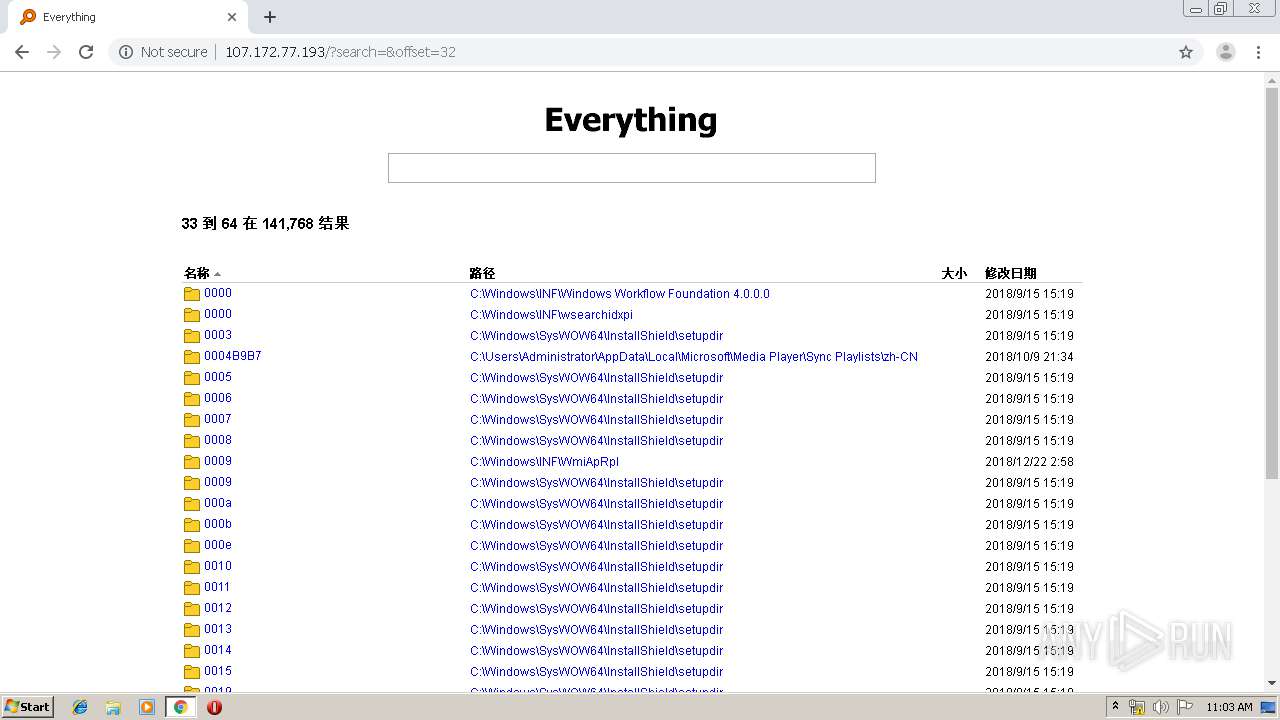Click results count text 141,768
This screenshot has width=1280, height=720.
(288, 224)
